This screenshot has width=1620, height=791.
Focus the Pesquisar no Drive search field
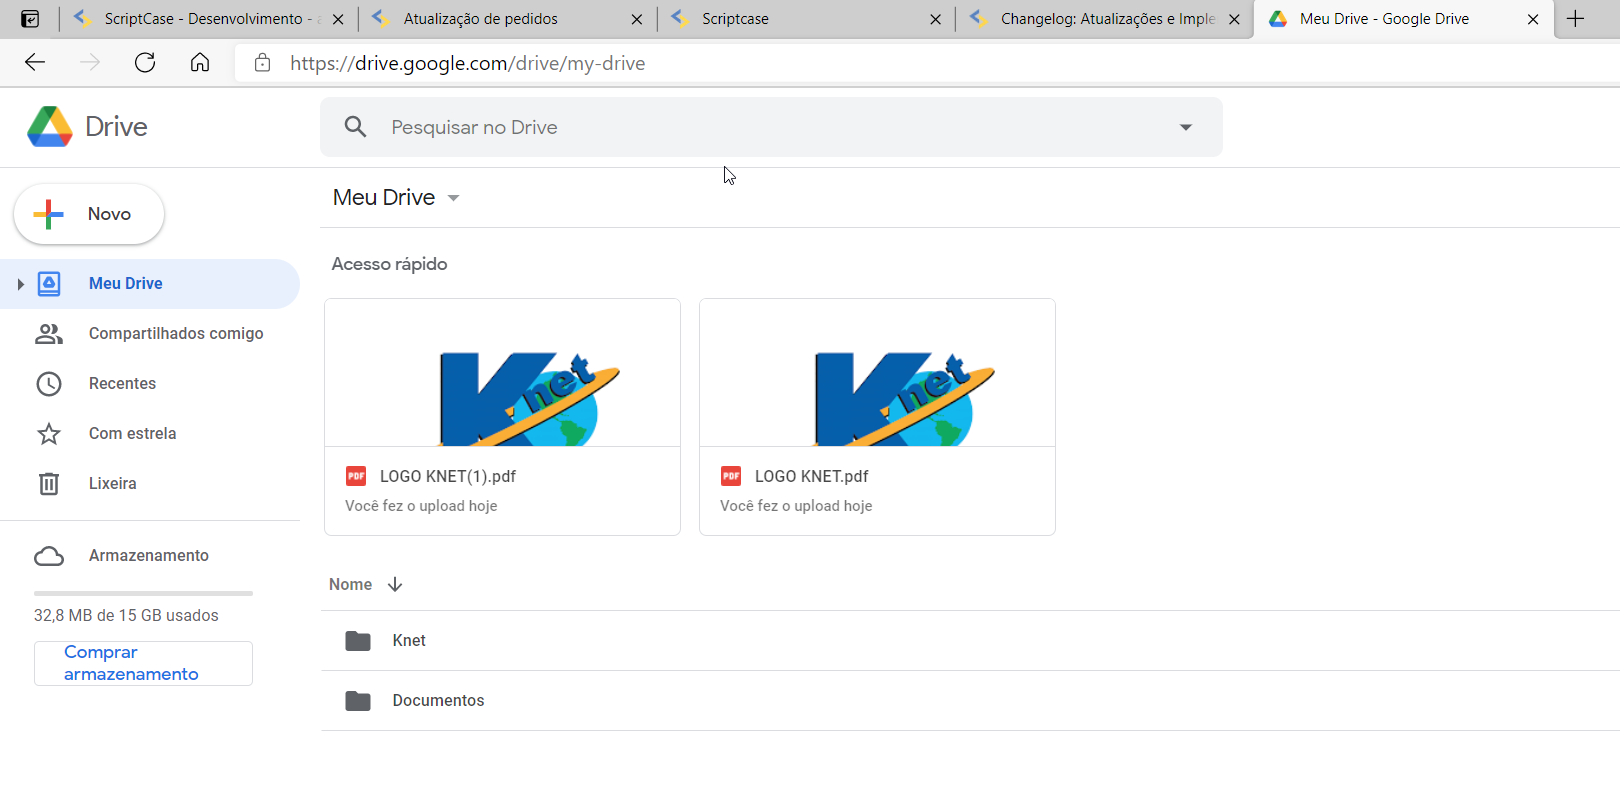(771, 127)
